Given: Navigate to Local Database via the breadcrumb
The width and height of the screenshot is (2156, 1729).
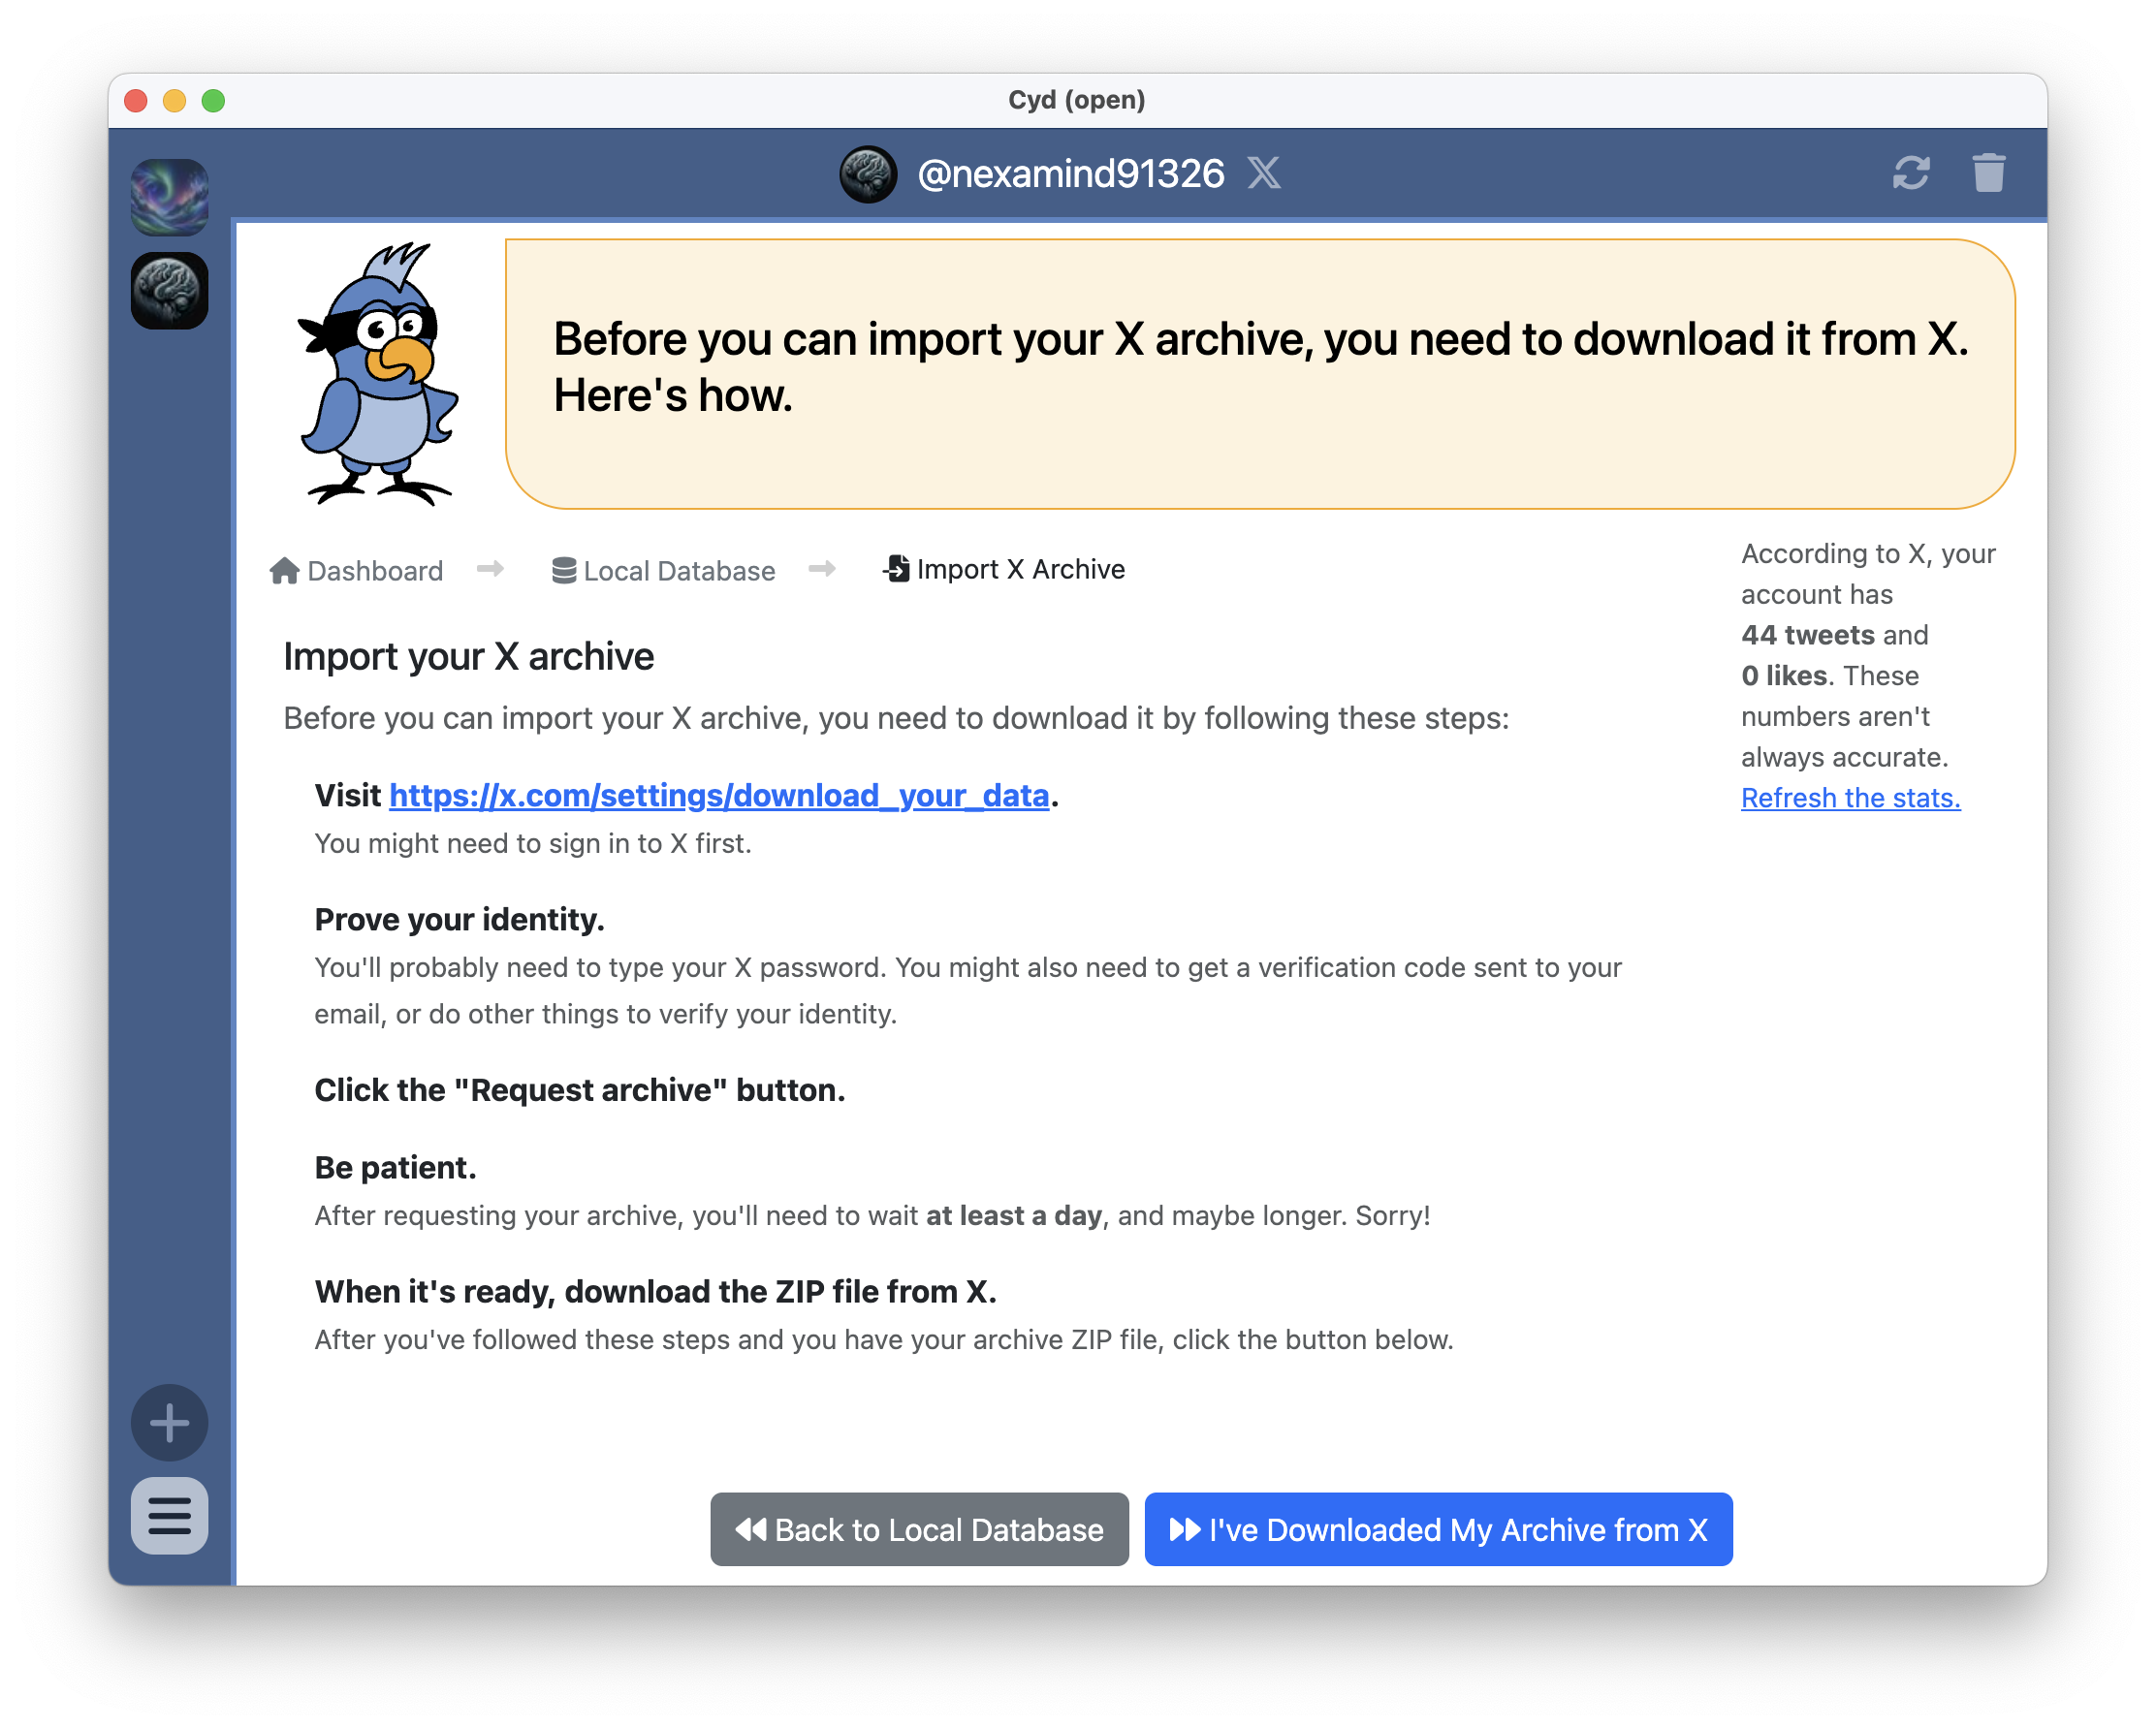Looking at the screenshot, I should click(680, 570).
